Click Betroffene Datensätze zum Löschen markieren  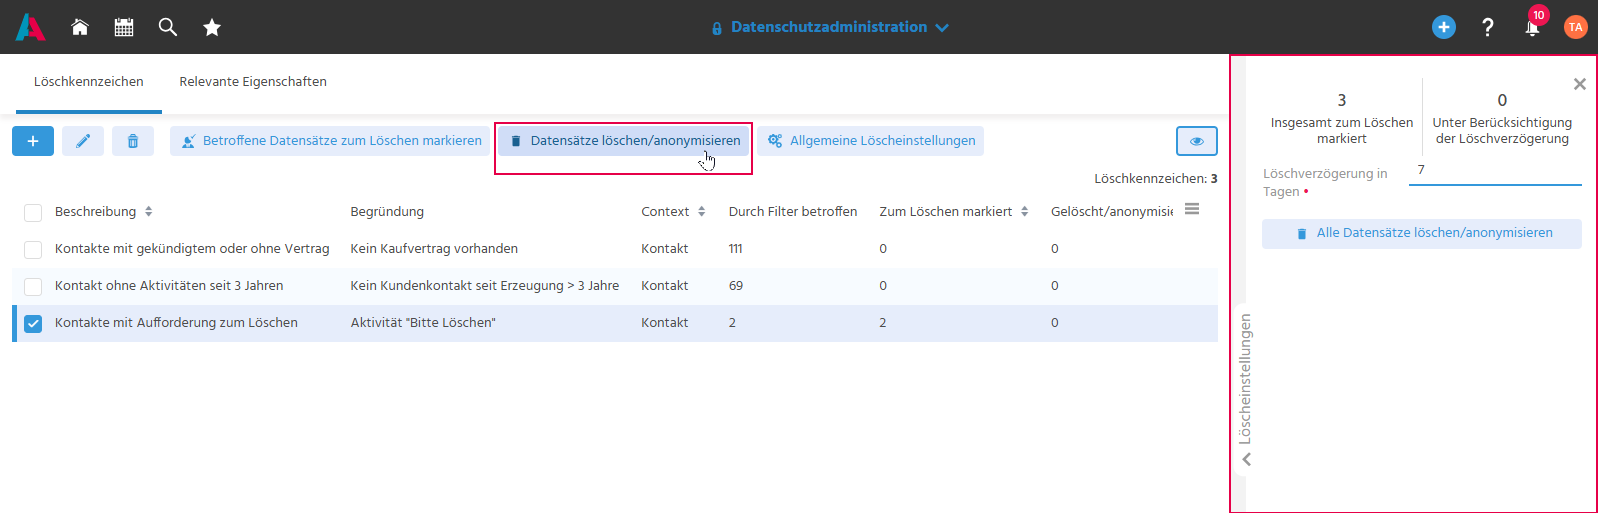click(330, 141)
